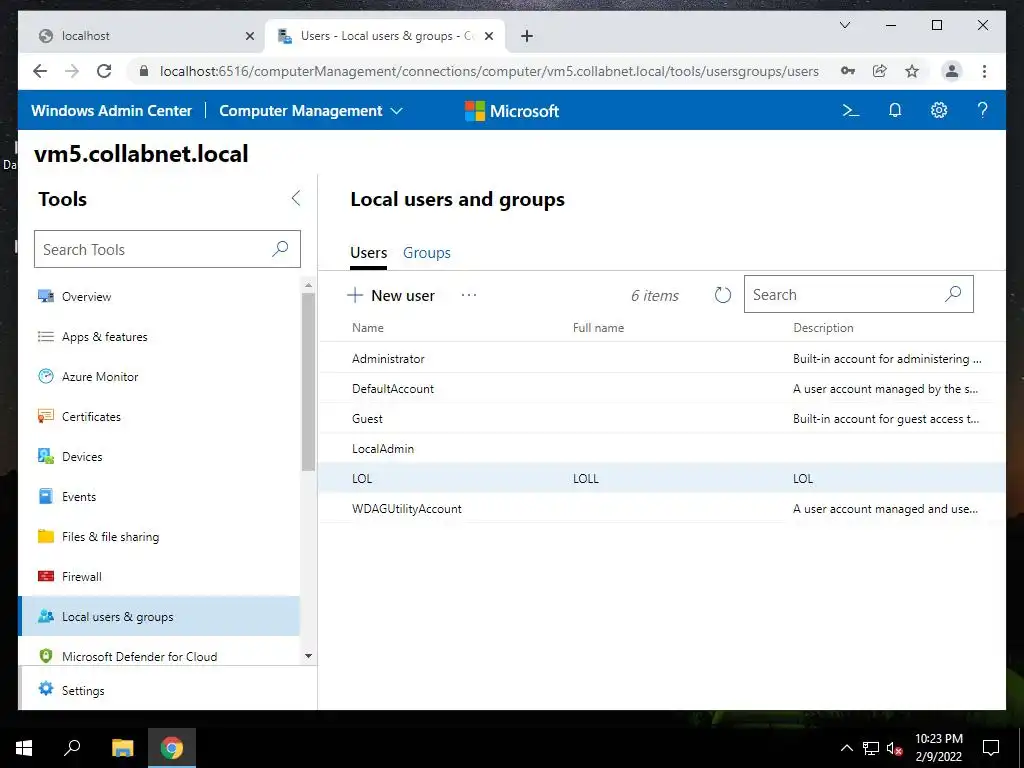Viewport: 1024px width, 768px height.
Task: Go back in browser history
Action: (x=40, y=71)
